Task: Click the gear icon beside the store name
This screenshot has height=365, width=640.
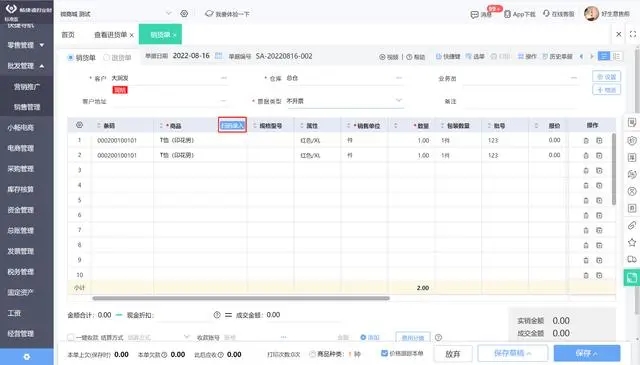Action: tap(184, 13)
